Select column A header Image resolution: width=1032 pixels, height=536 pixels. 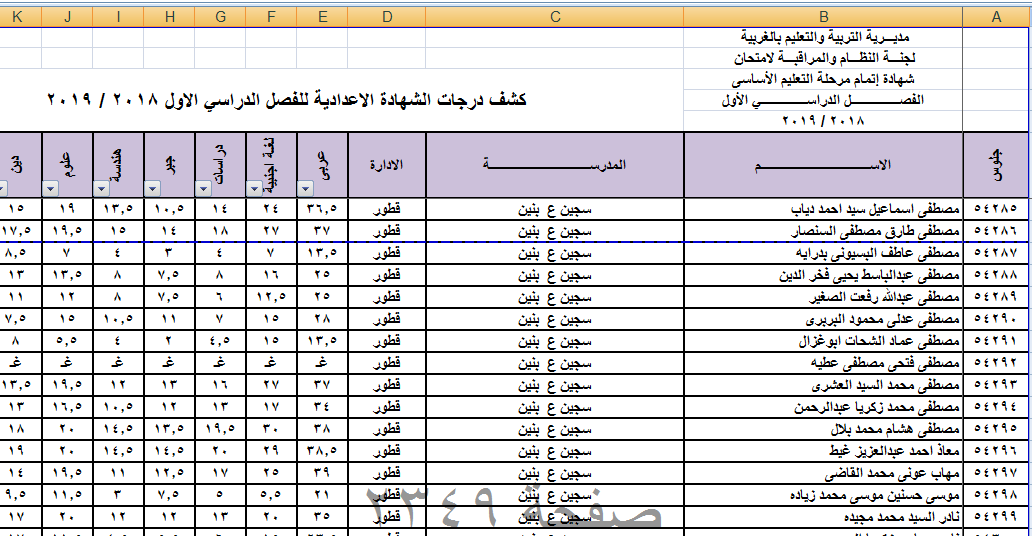click(996, 15)
